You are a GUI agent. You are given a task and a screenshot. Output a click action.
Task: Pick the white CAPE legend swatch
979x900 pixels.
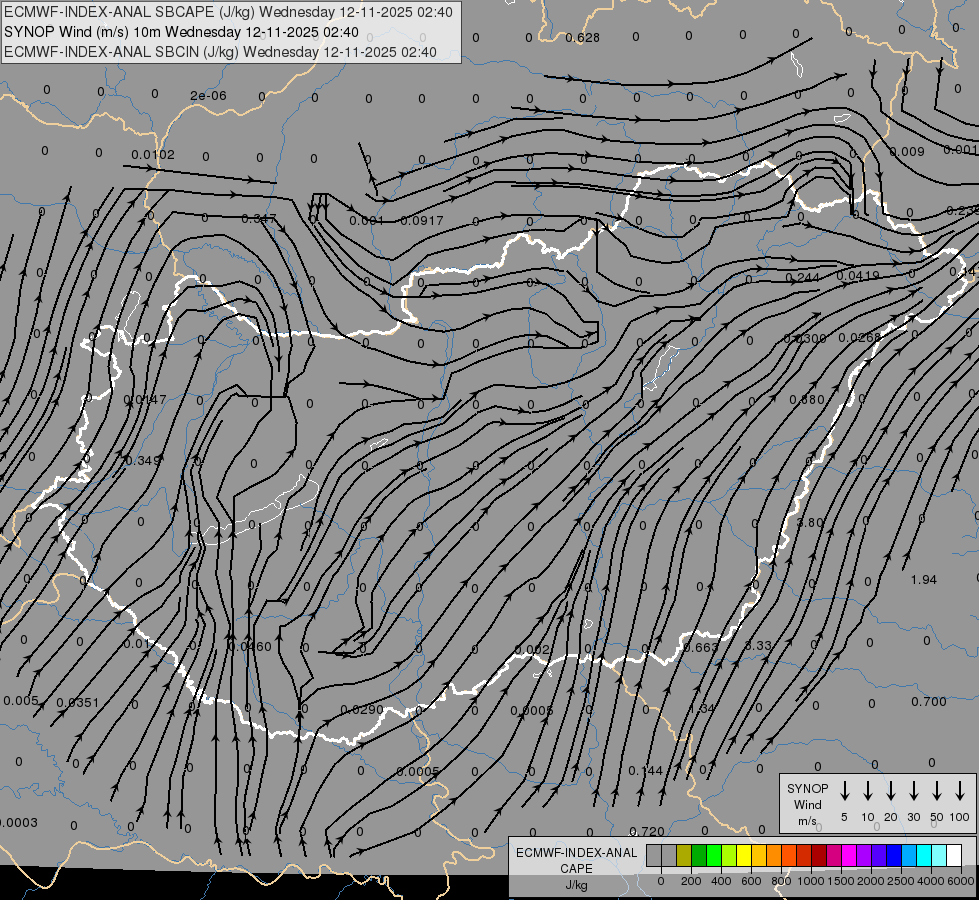coord(954,855)
